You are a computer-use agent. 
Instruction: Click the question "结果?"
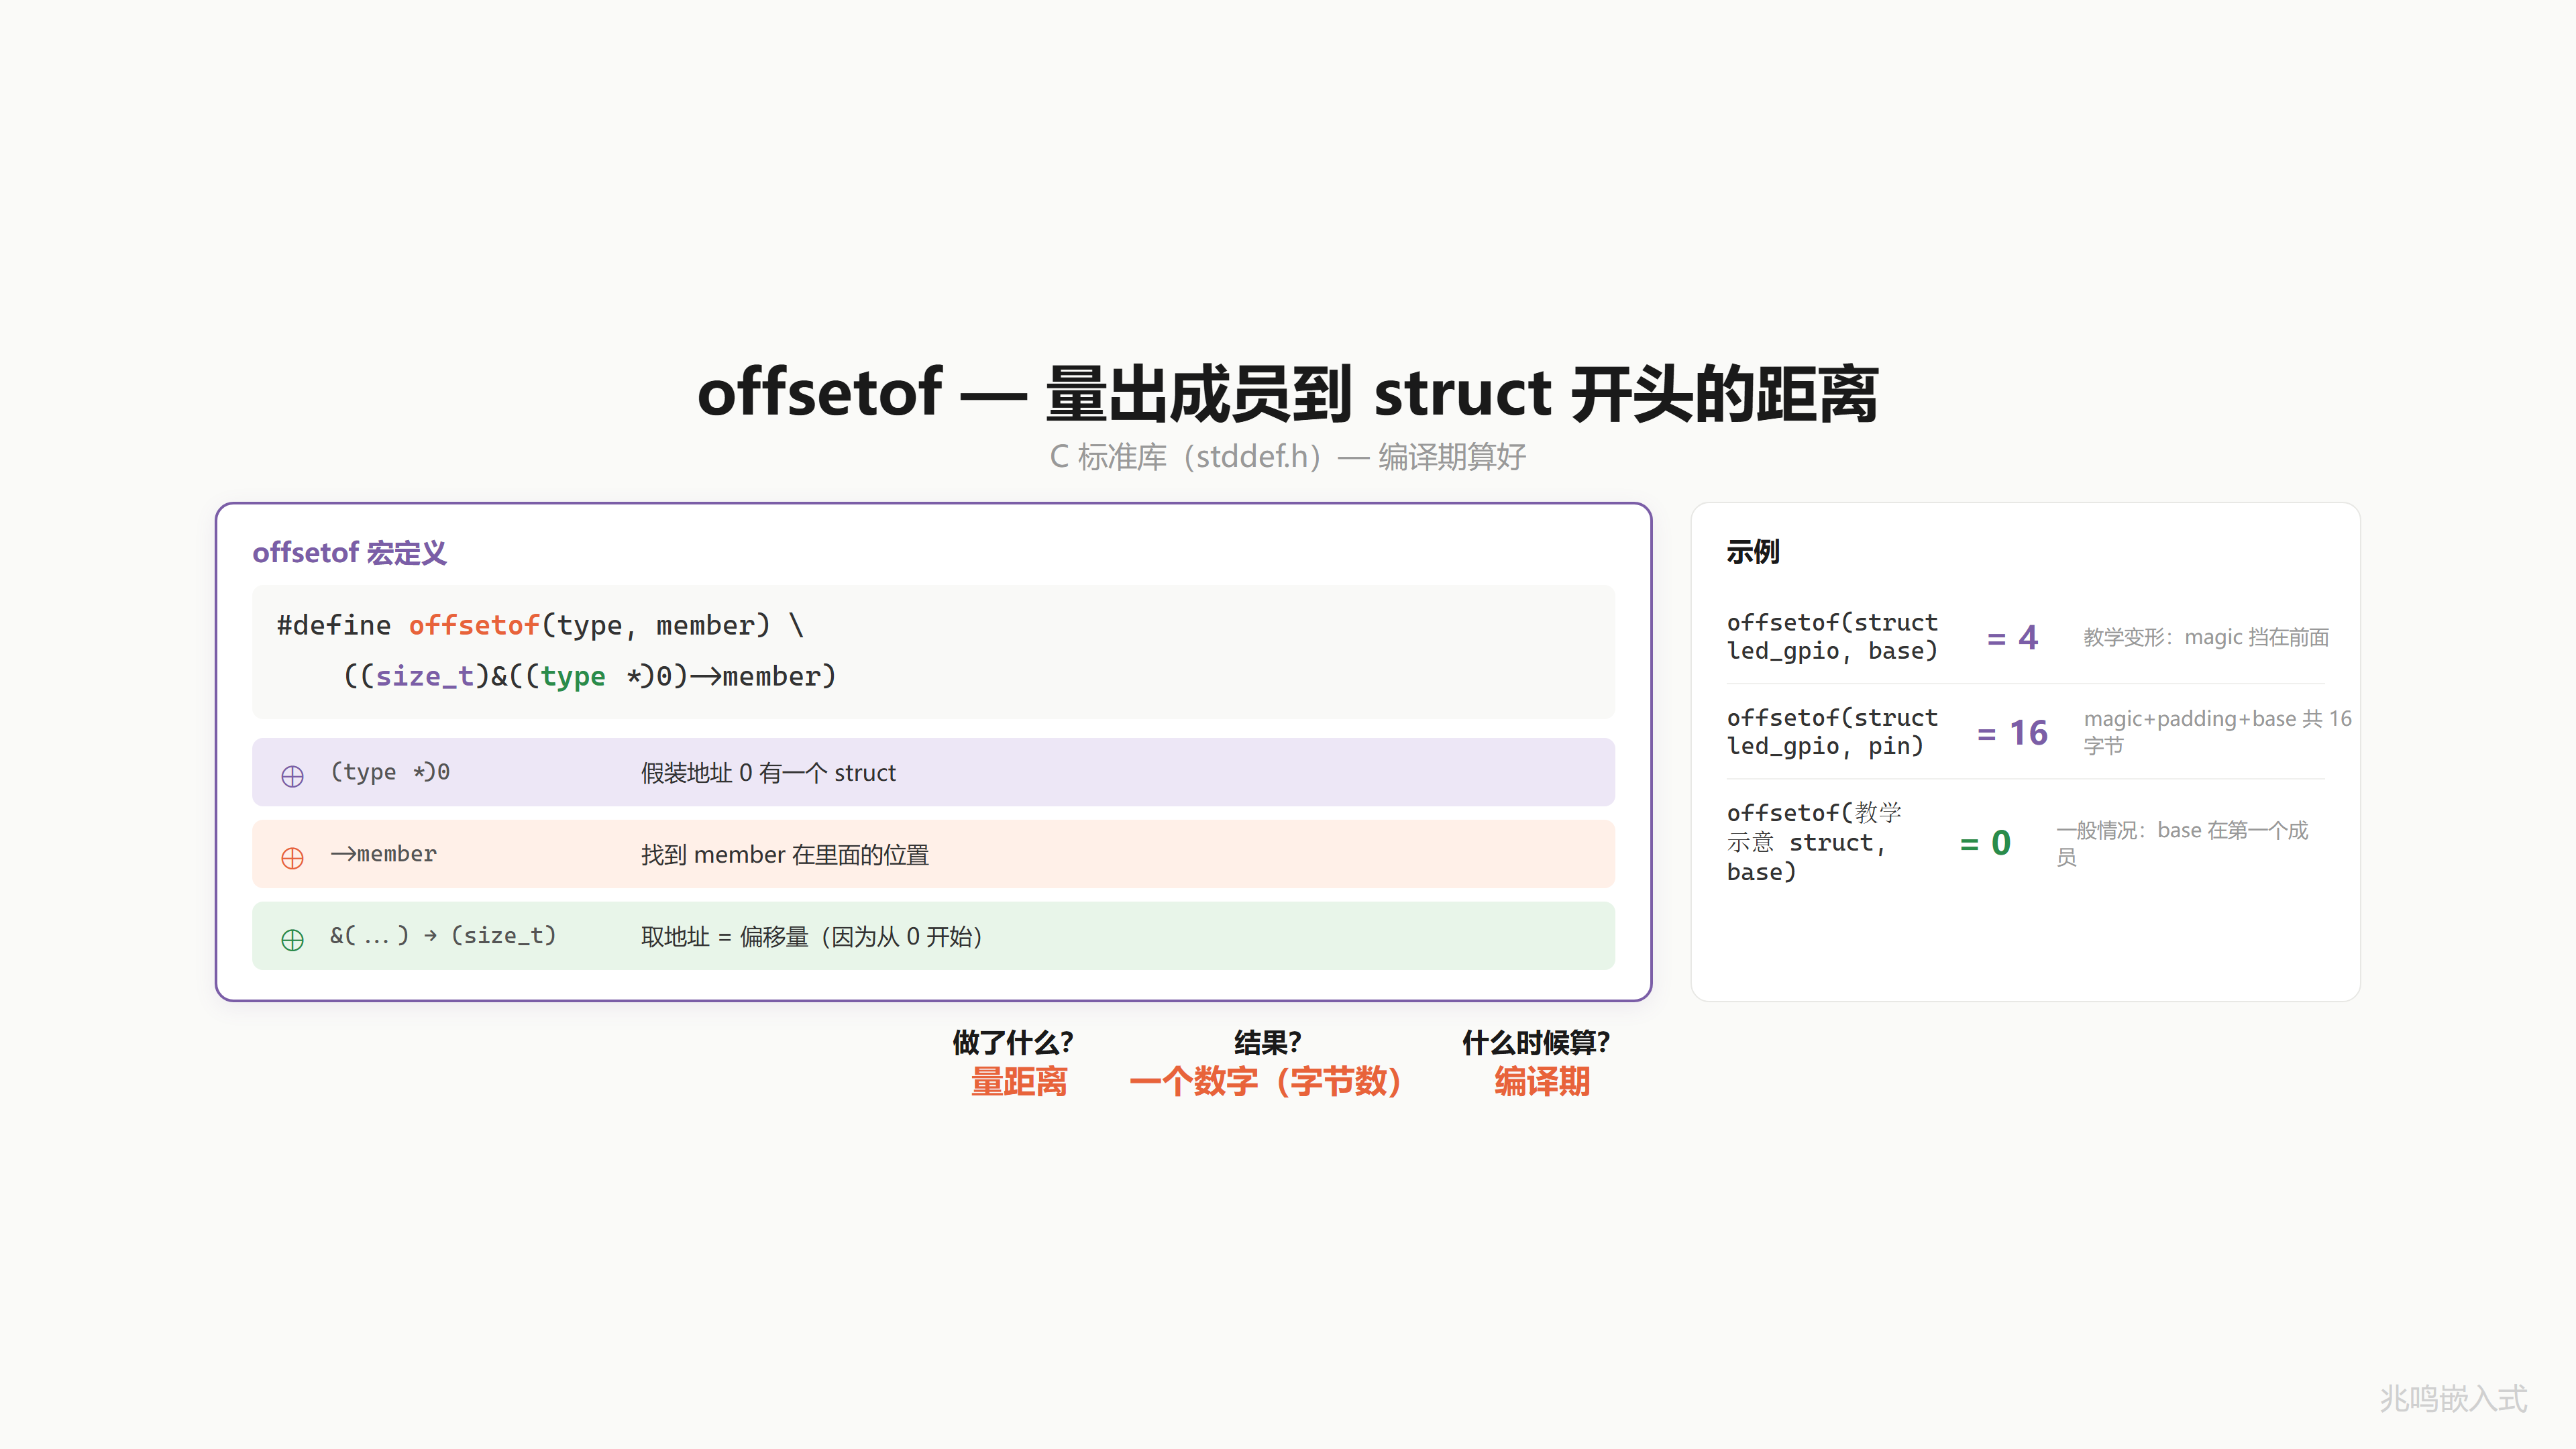[x=1267, y=1043]
